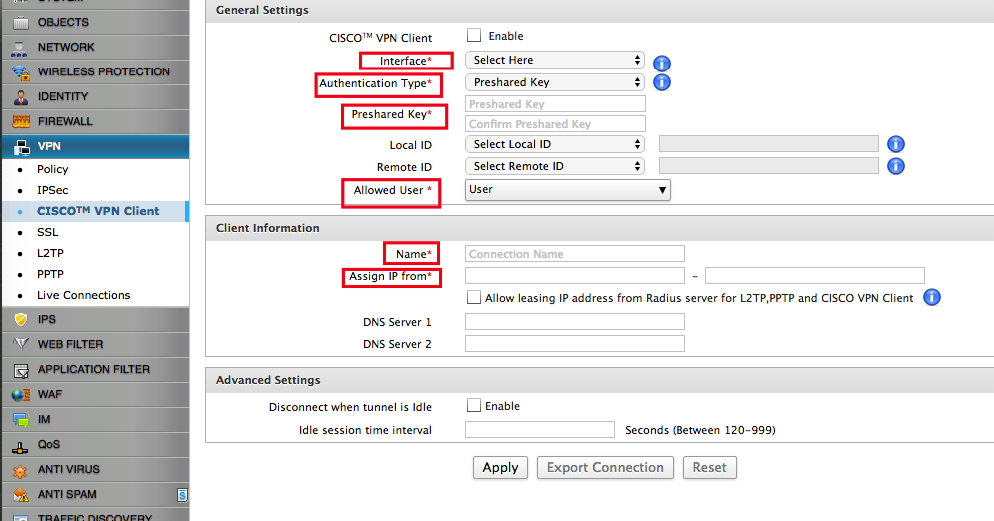Click the Anti Virus icon
994x521 pixels.
point(21,469)
